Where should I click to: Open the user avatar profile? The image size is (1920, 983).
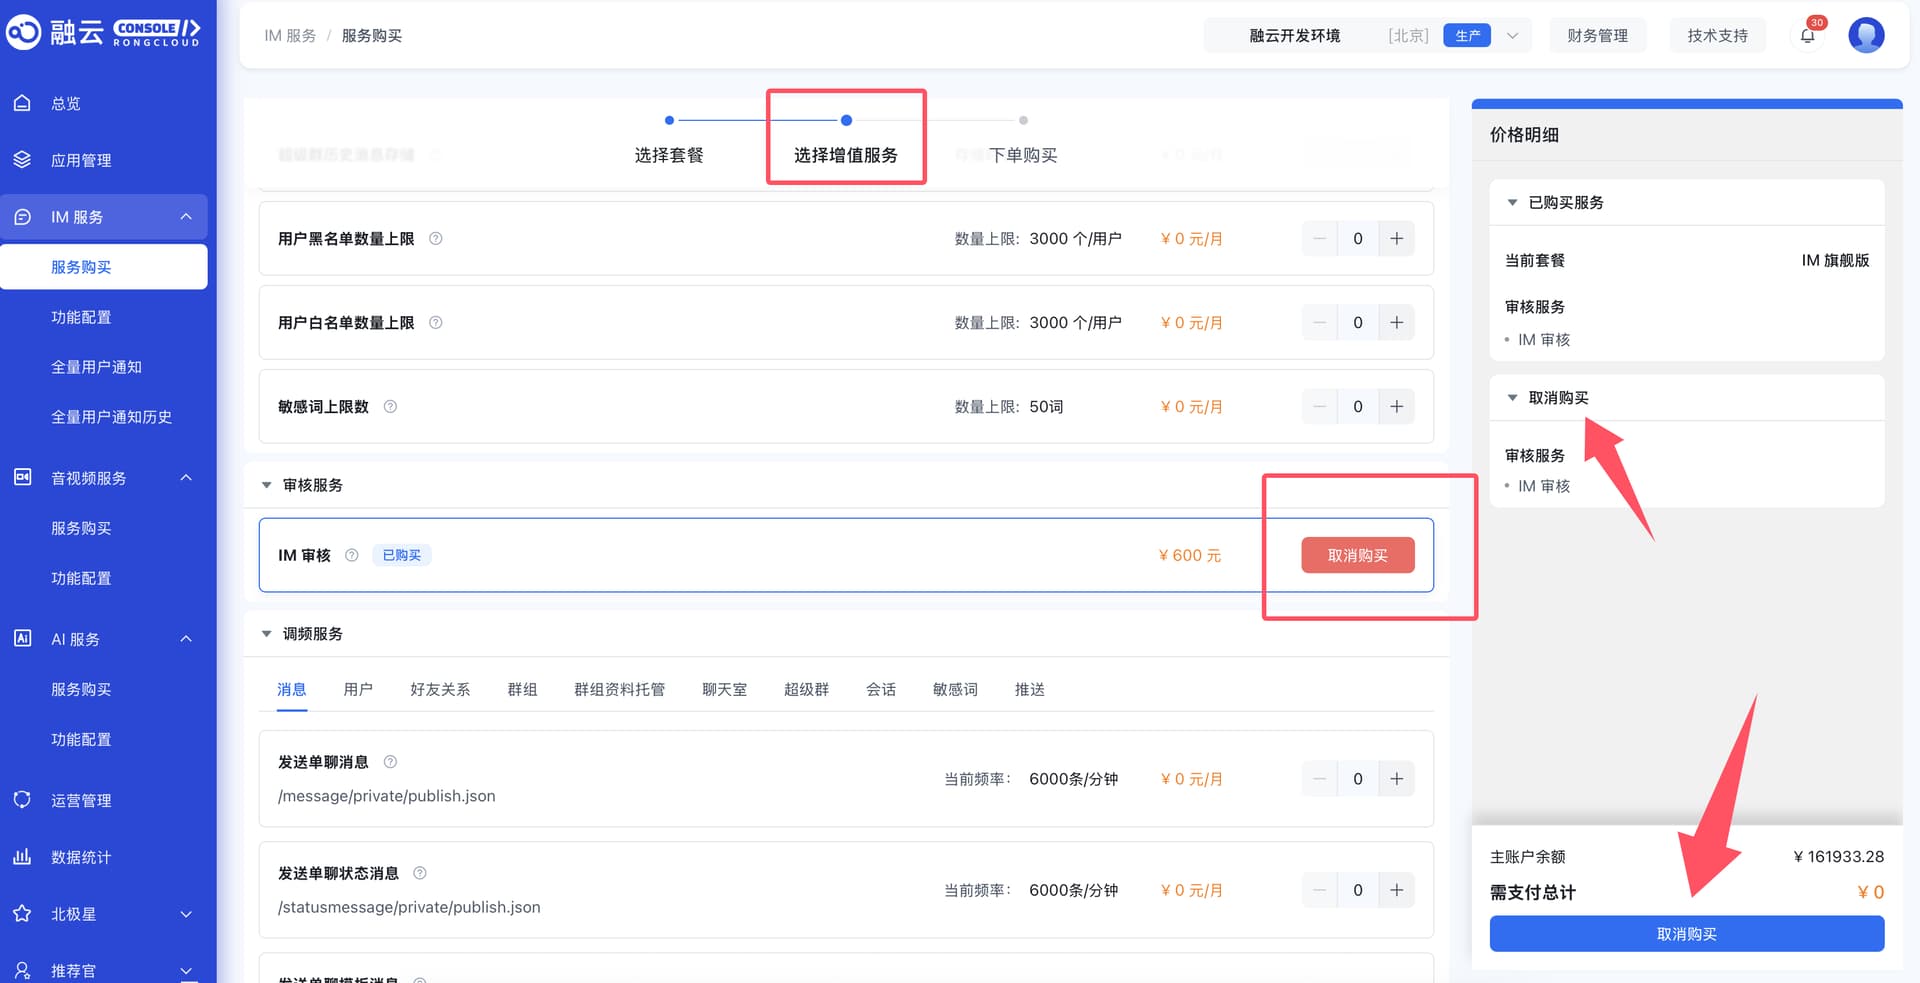pyautogui.click(x=1866, y=35)
